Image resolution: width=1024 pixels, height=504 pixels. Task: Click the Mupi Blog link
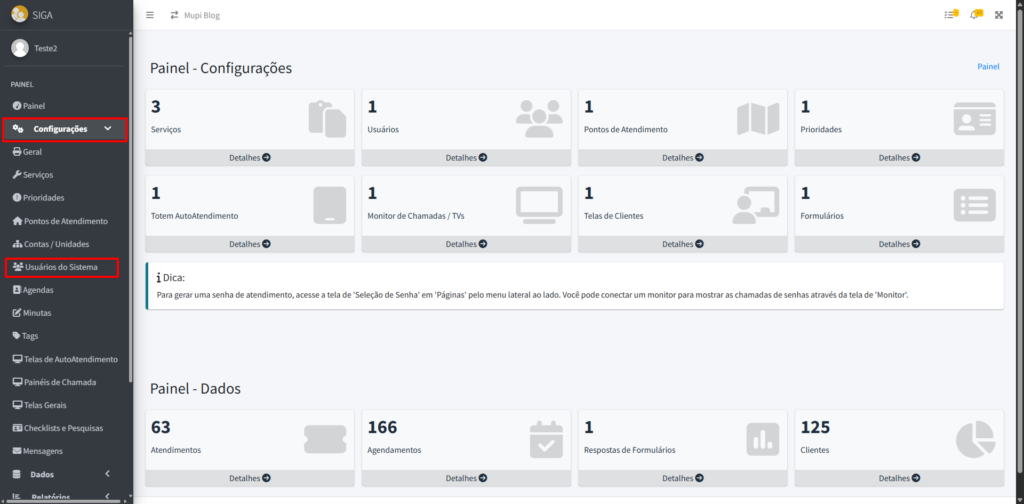pos(203,15)
